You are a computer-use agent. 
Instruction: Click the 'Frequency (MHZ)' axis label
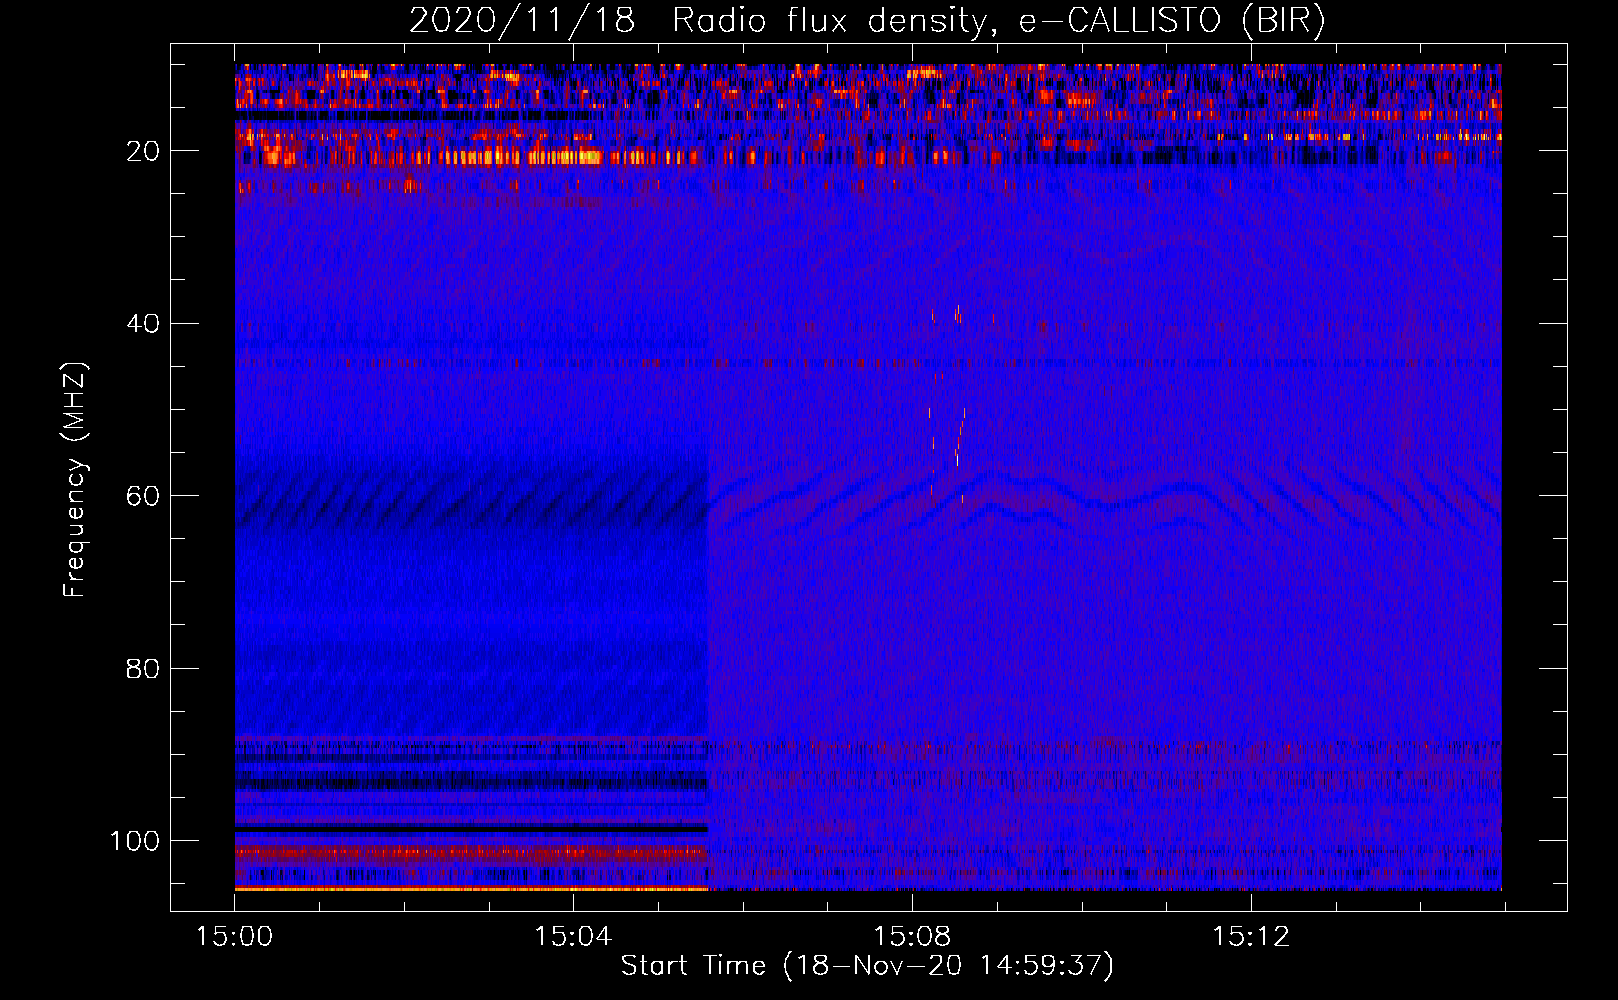click(75, 480)
